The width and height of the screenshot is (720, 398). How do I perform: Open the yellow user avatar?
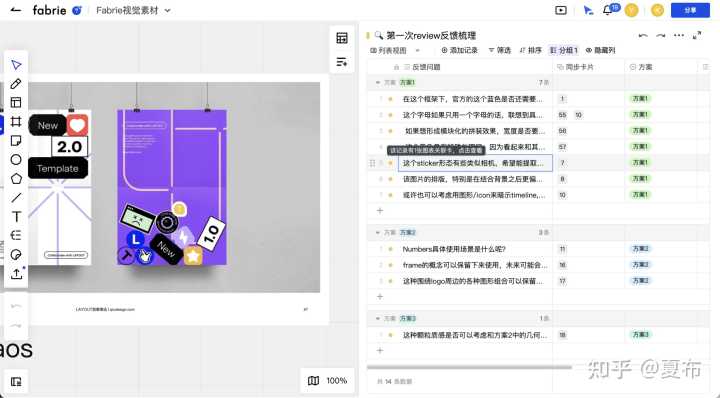point(632,10)
